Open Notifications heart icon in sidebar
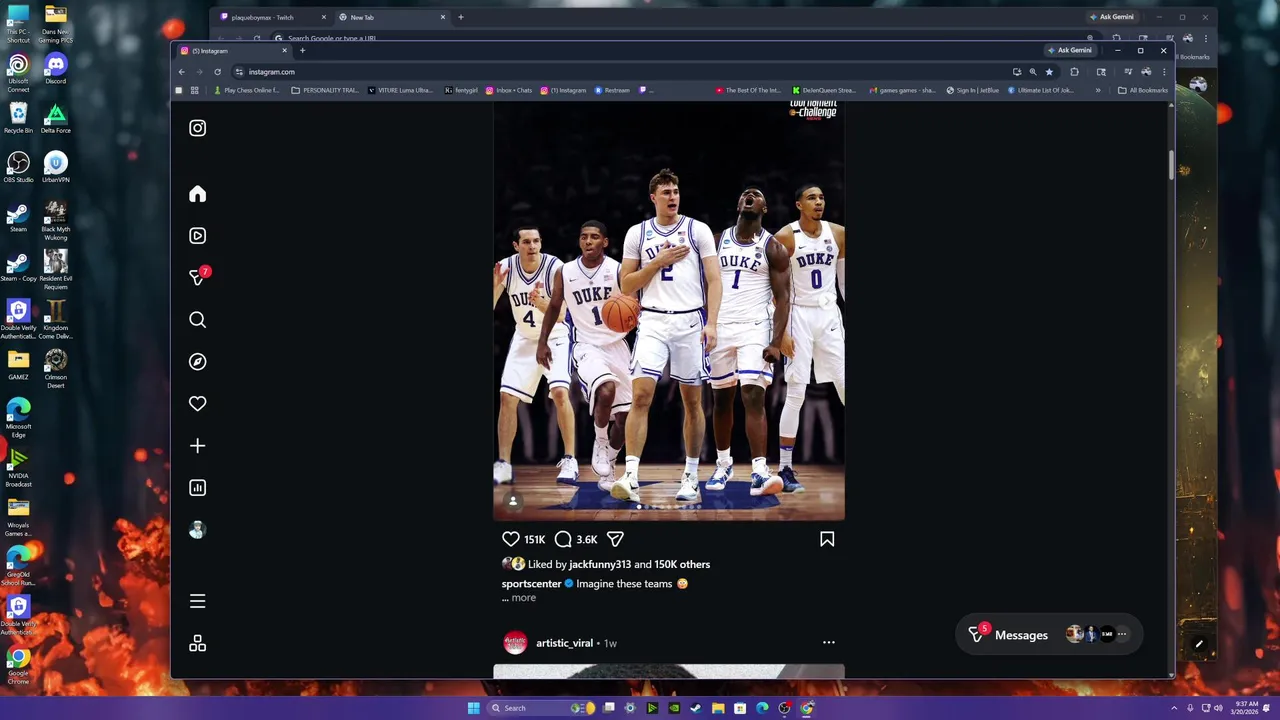 (197, 404)
